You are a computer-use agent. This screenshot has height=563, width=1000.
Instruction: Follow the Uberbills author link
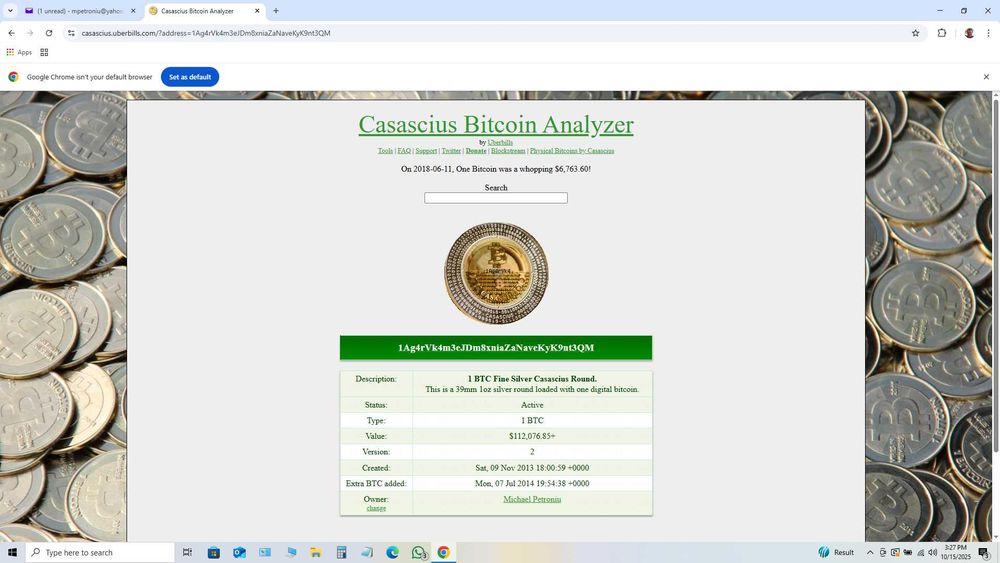tap(500, 142)
